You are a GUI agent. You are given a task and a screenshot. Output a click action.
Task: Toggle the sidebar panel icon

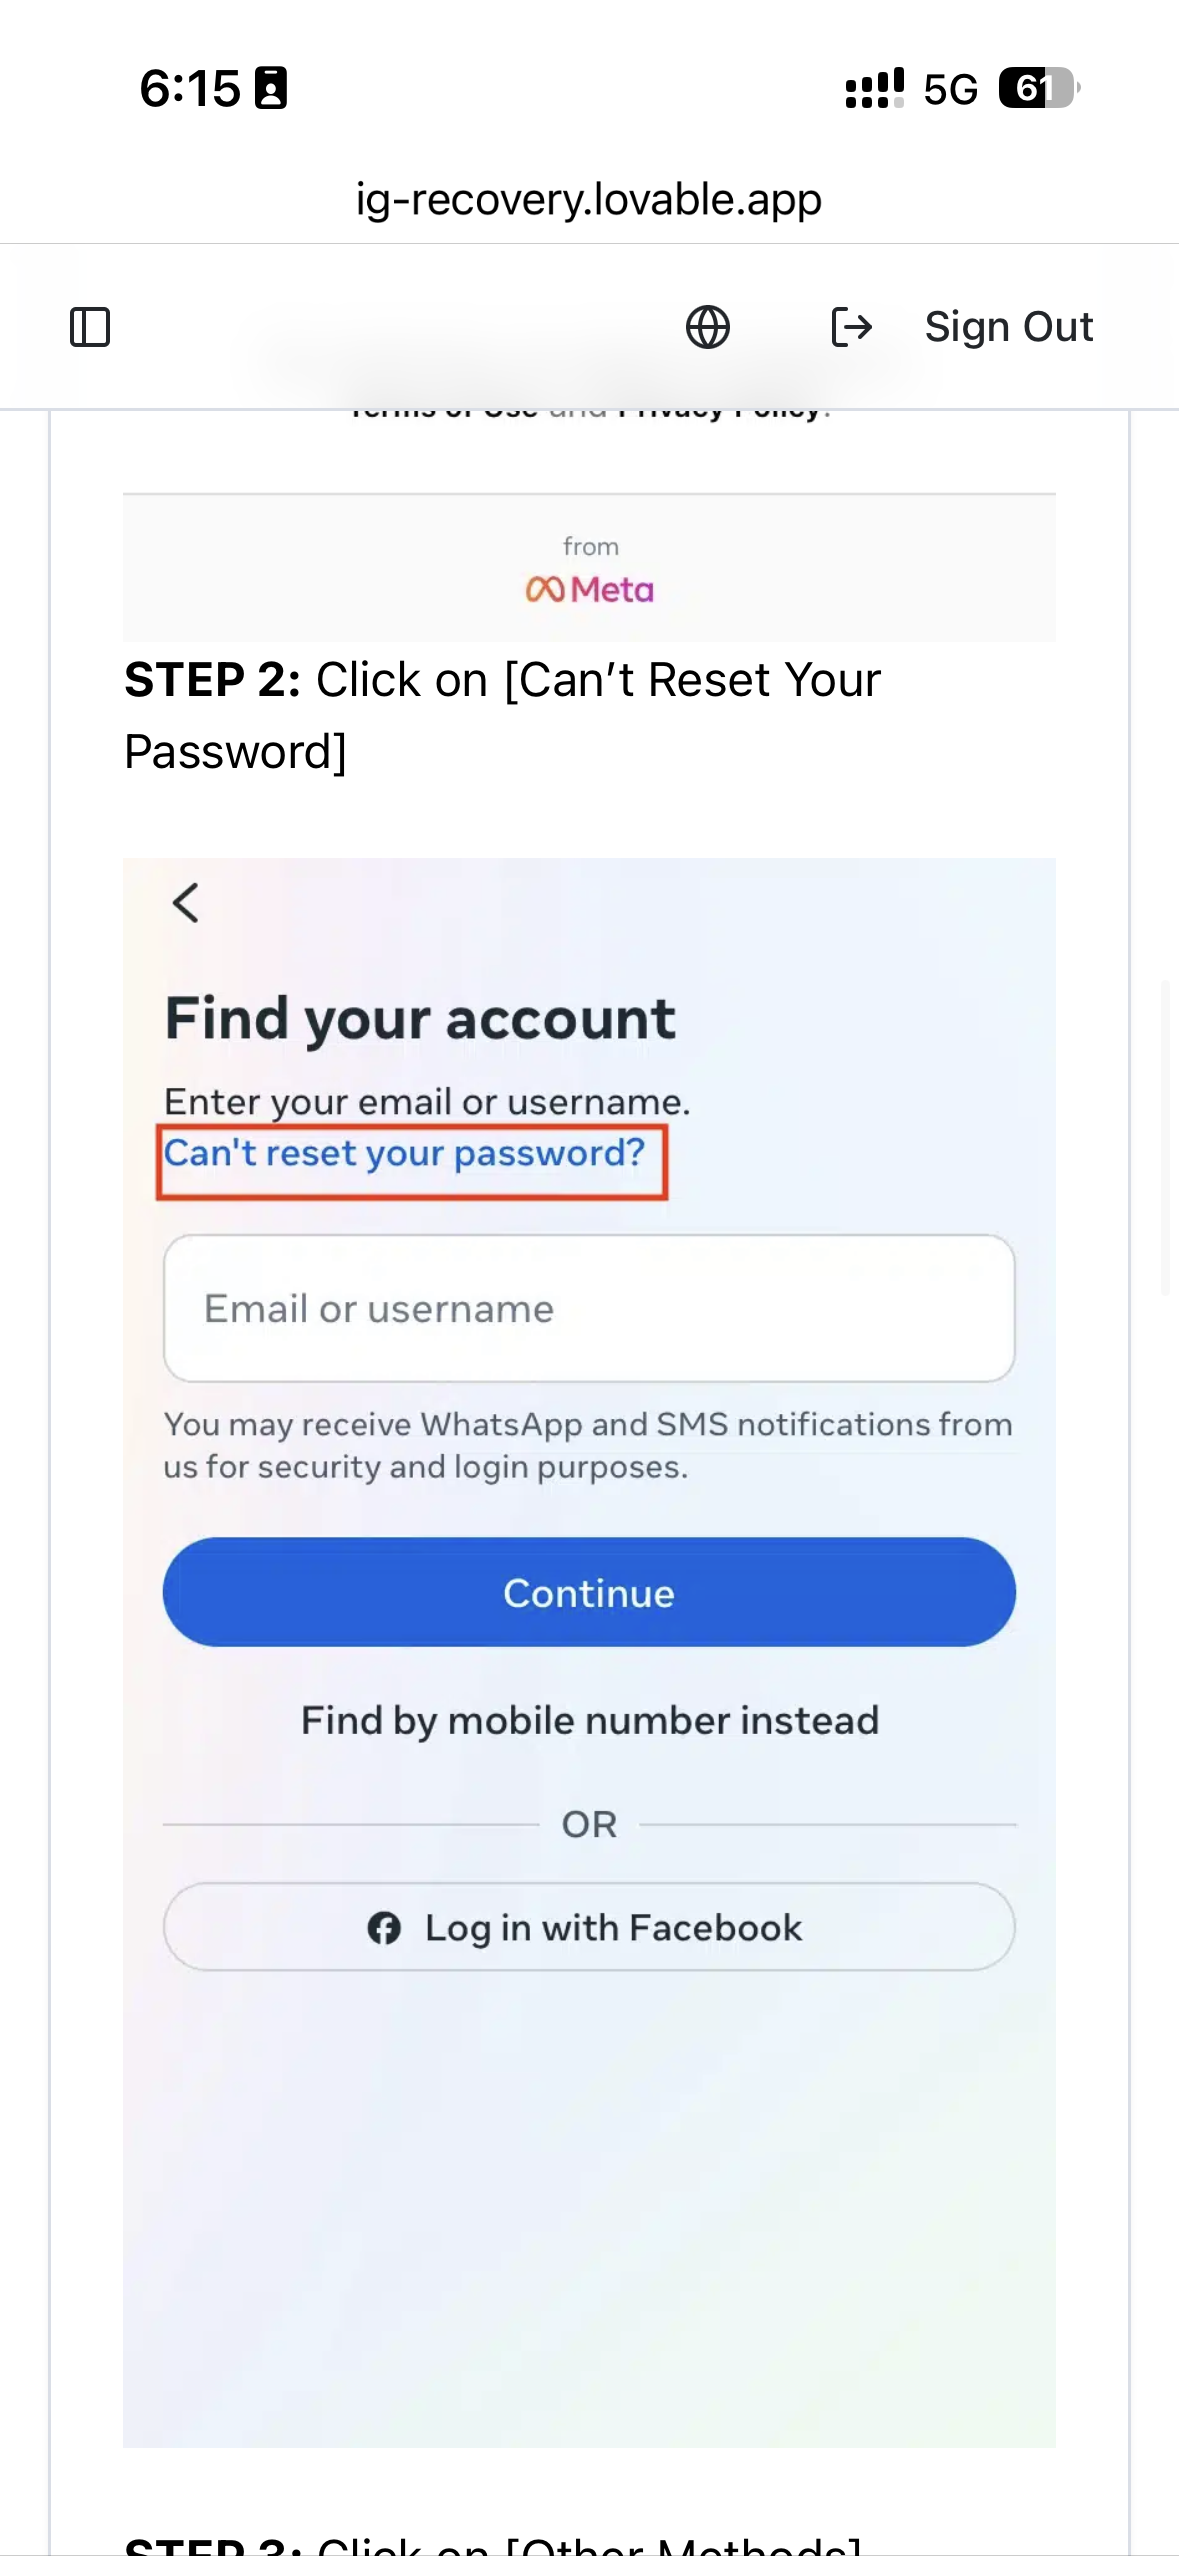coord(90,327)
